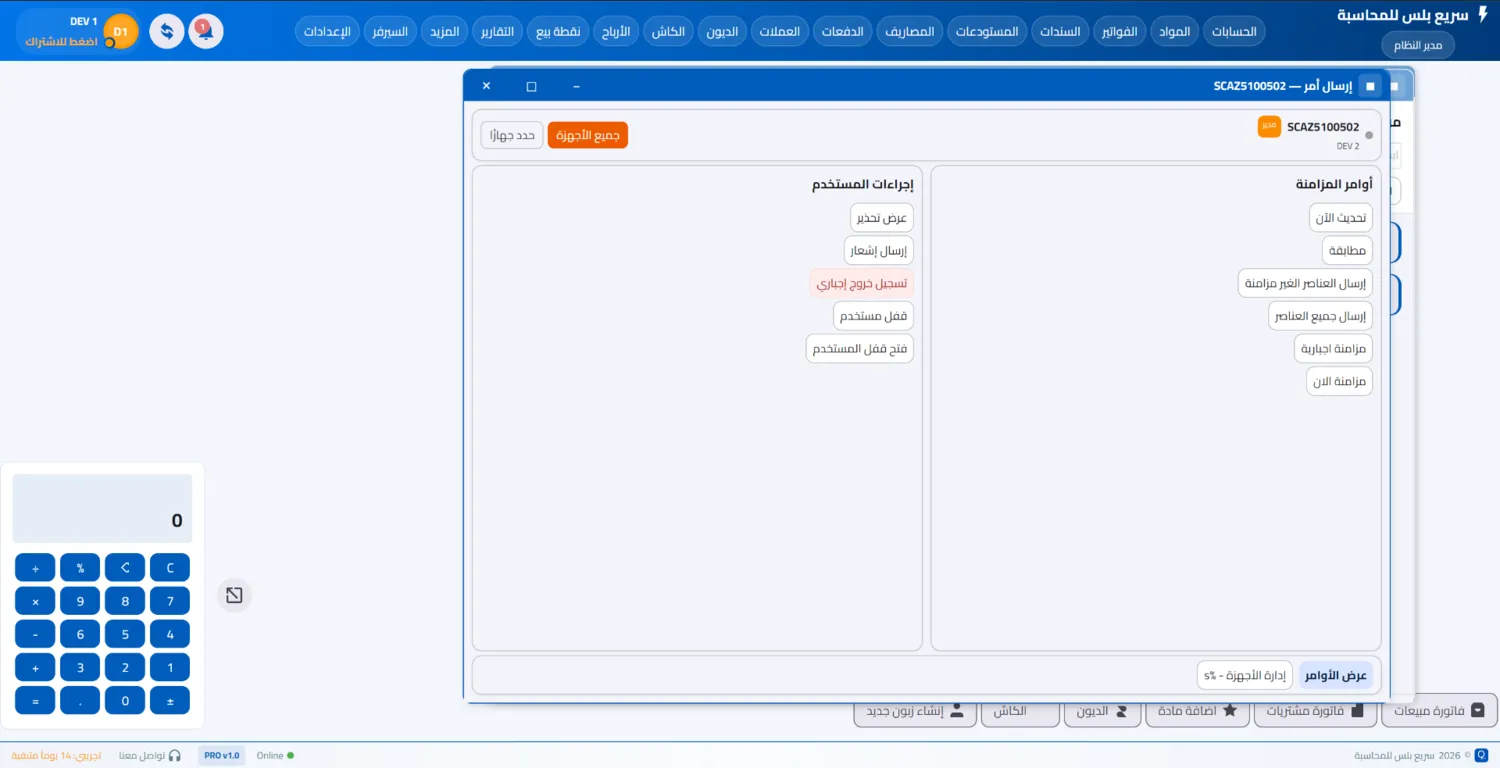The height and width of the screenshot is (768, 1500).
Task: Click عرض تحذير show warning button
Action: [x=880, y=217]
